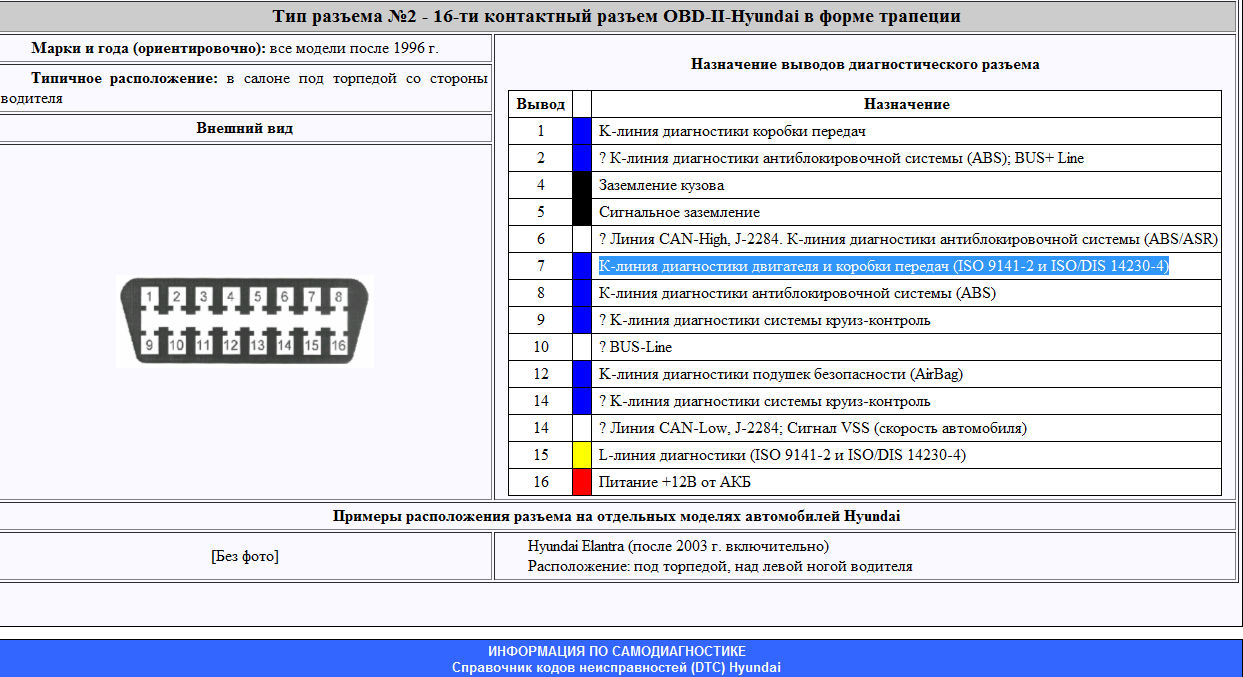Select the page title 'Тип разъема №2' heading
This screenshot has width=1243, height=677.
(x=616, y=16)
